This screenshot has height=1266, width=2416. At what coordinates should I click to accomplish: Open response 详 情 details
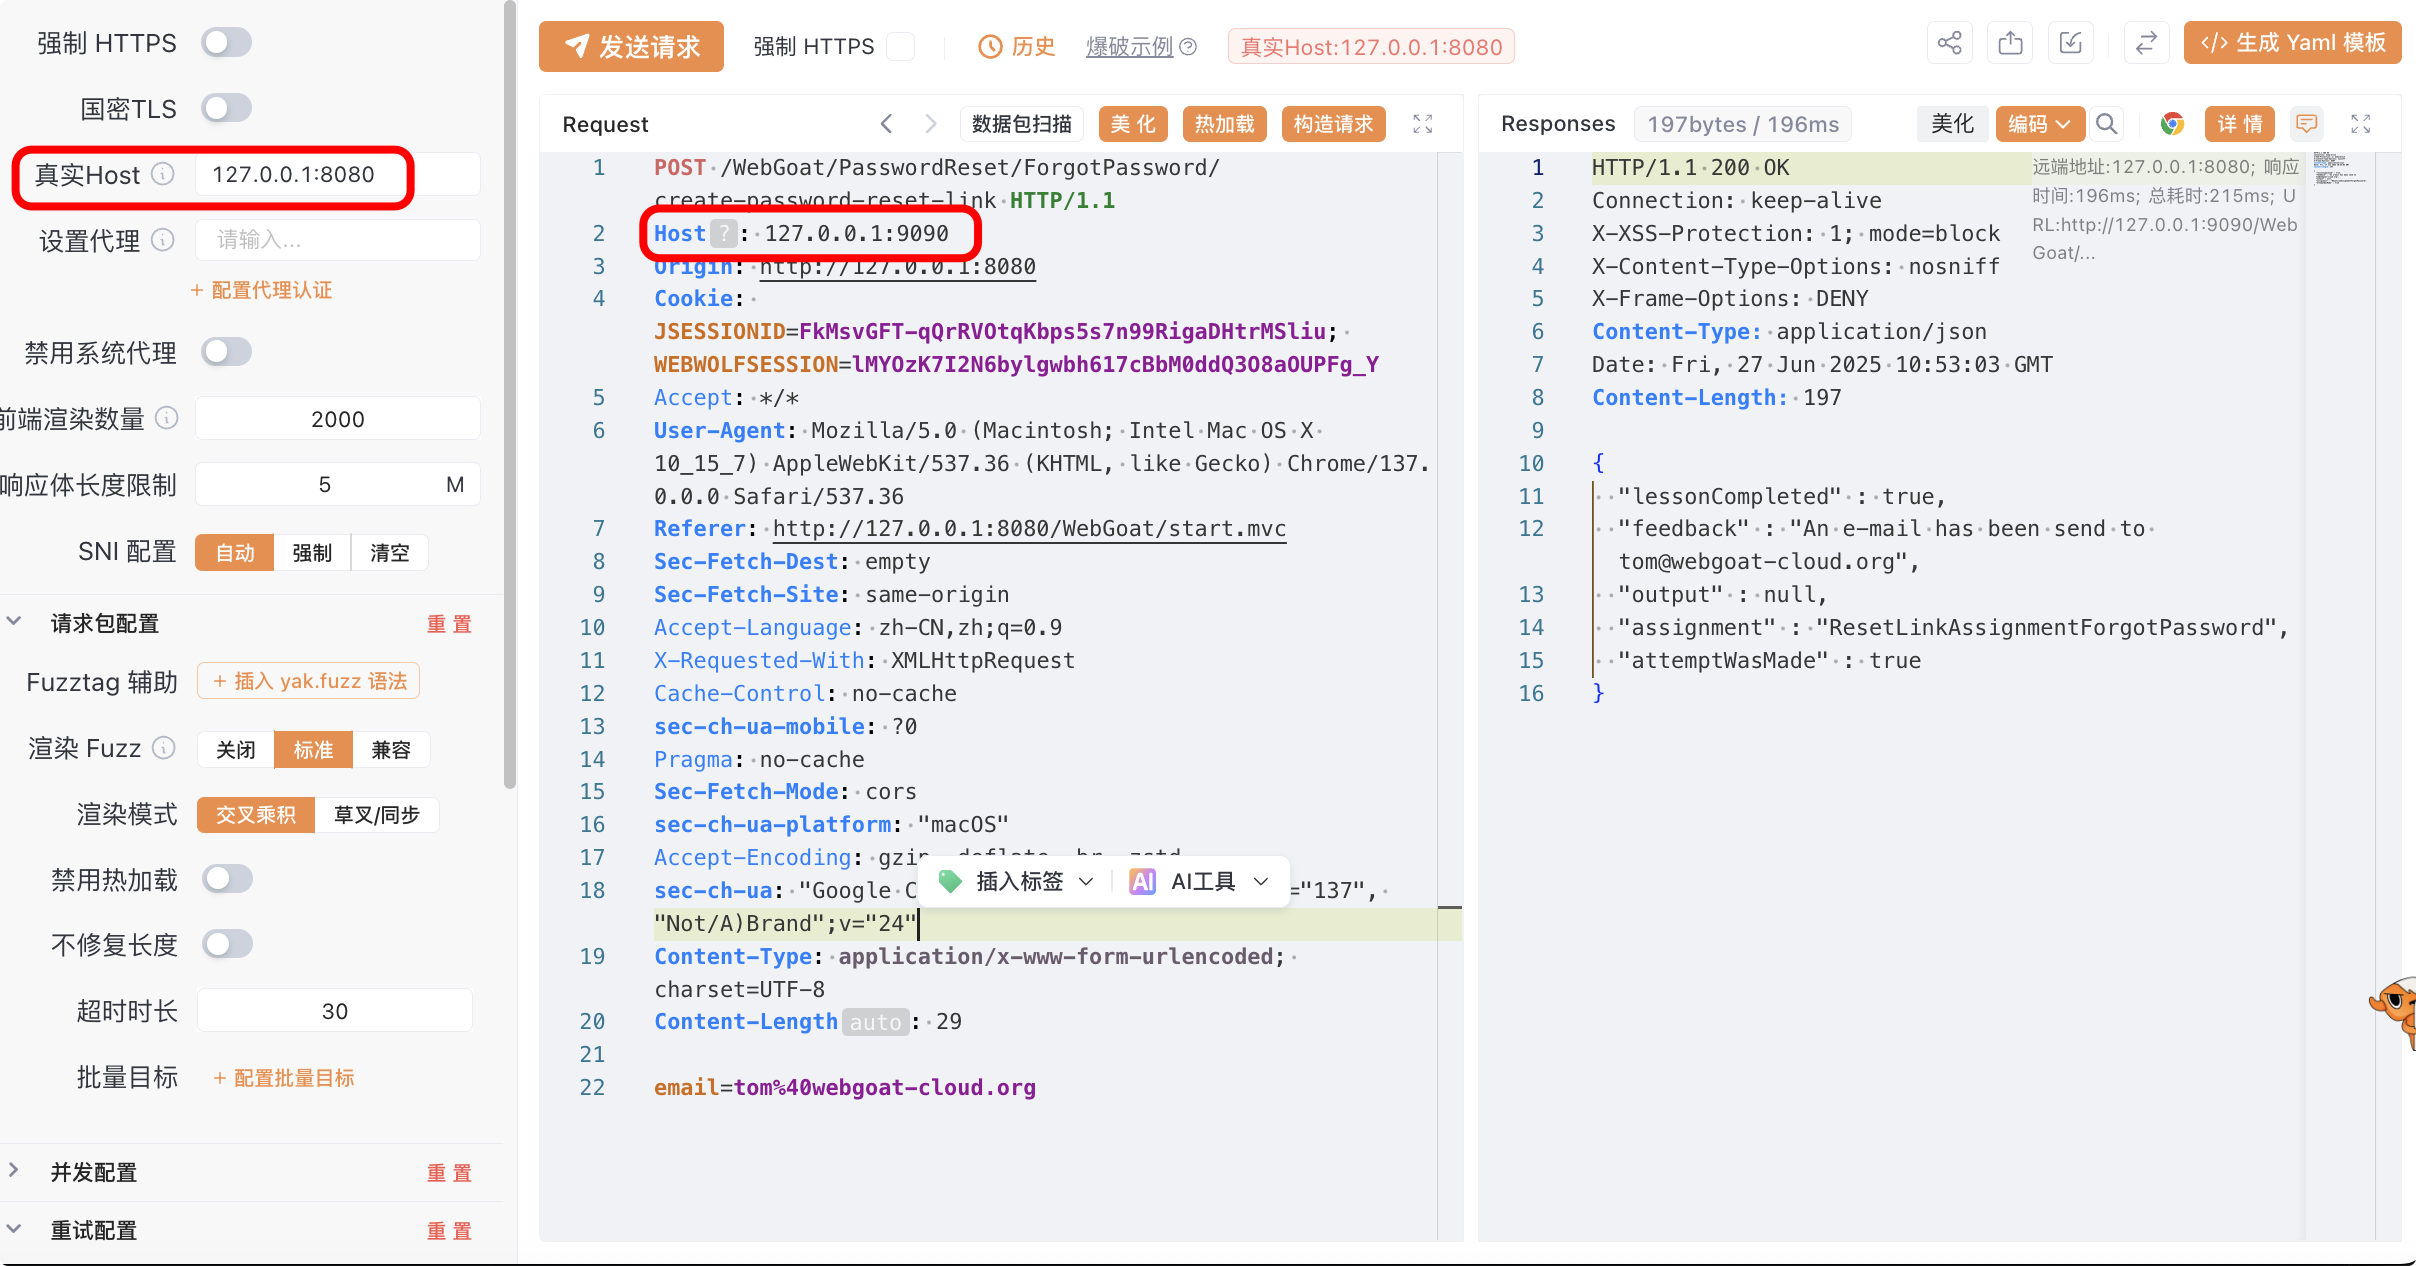point(2240,124)
